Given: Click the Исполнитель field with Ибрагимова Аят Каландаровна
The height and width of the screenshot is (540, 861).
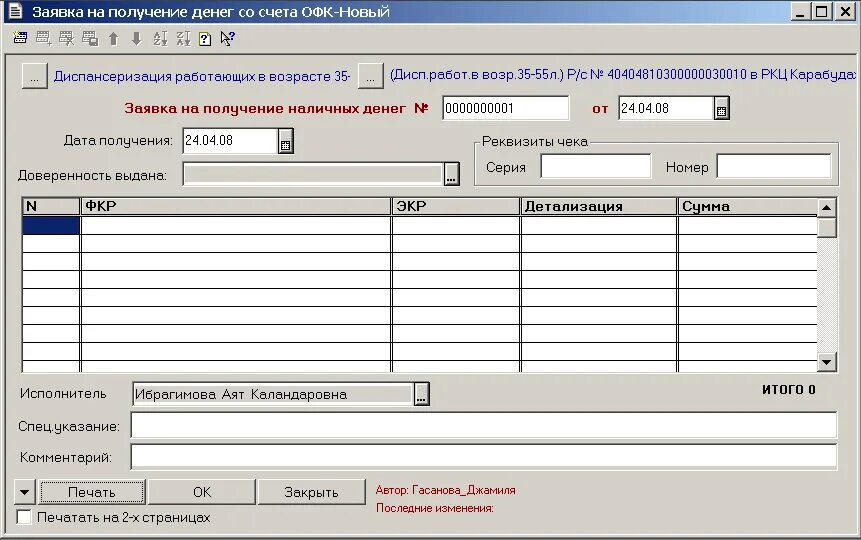Looking at the screenshot, I should pyautogui.click(x=273, y=394).
